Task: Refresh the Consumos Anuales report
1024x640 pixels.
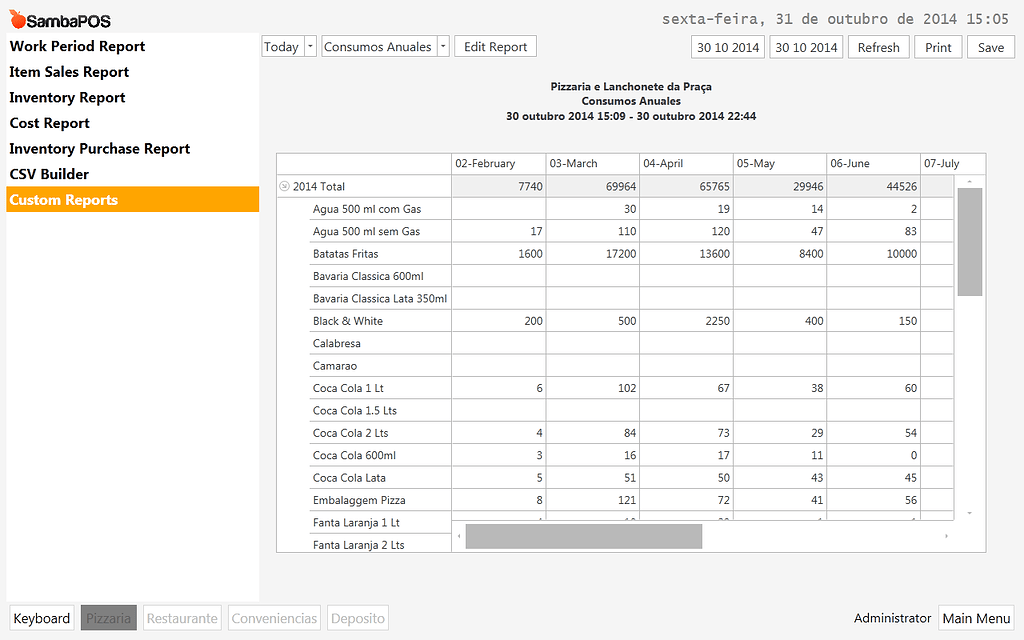Action: [x=878, y=46]
